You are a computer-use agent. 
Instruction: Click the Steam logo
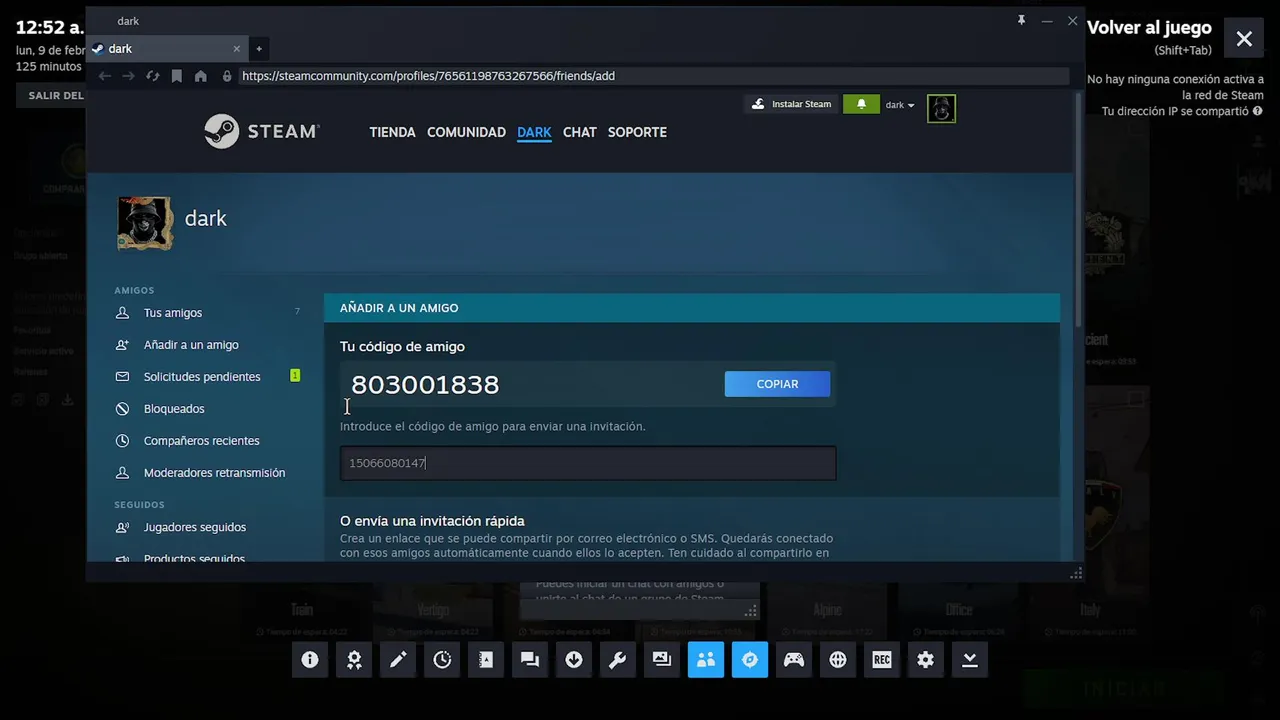262,131
